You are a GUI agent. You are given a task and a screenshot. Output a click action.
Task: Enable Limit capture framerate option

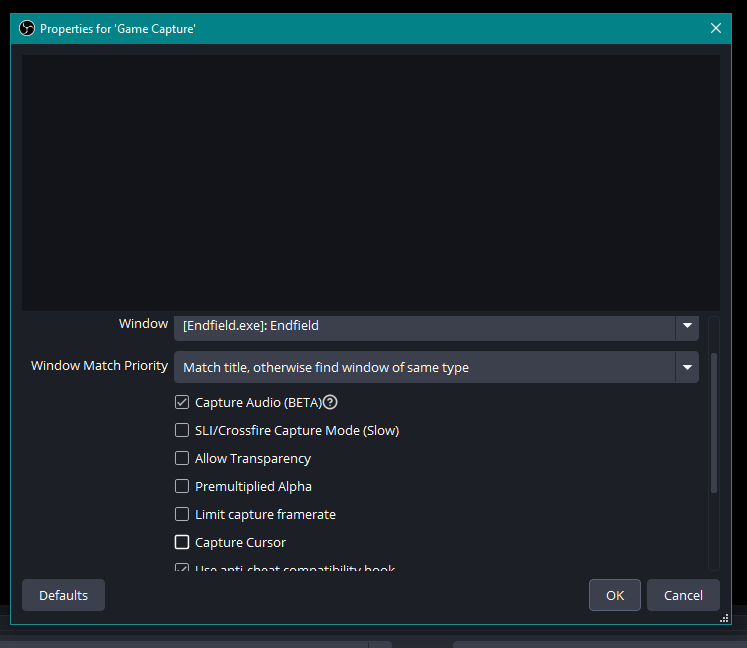pos(182,515)
